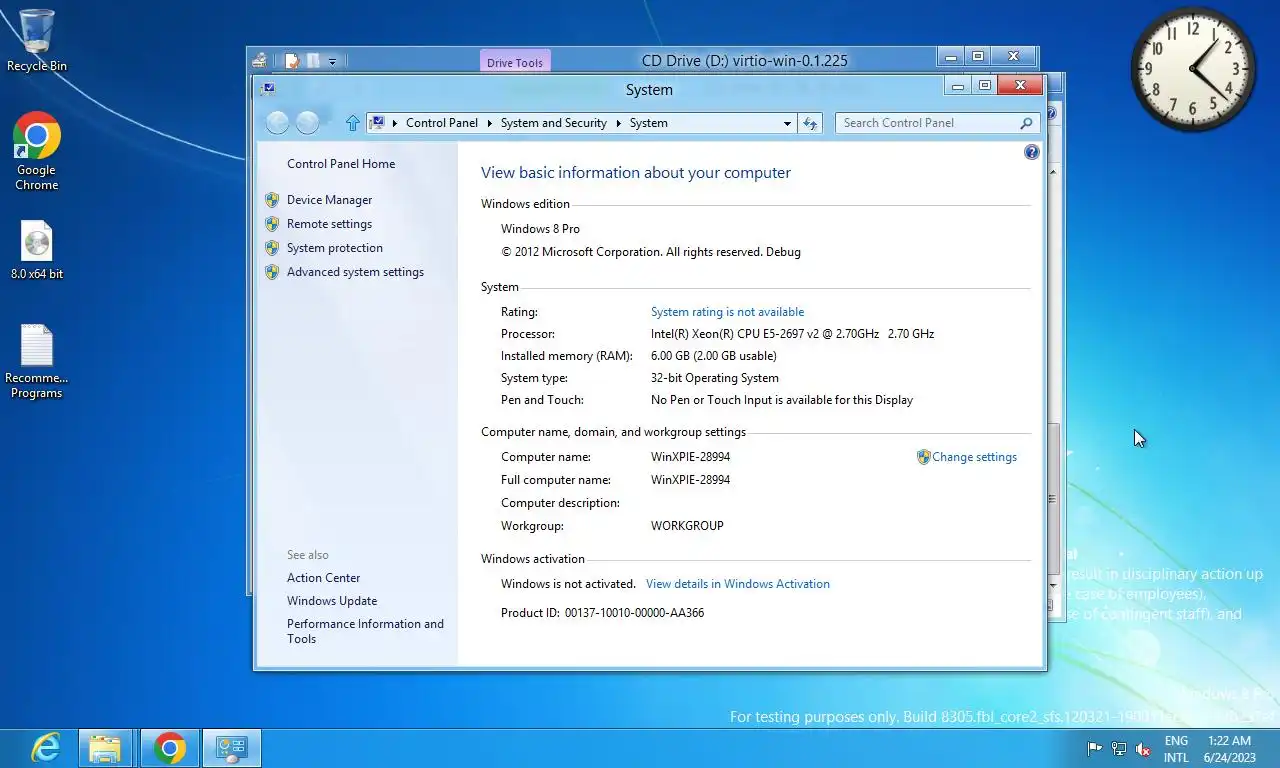Open Customize Quick Access Toolbar dropdown in CD Drive window

tap(332, 61)
